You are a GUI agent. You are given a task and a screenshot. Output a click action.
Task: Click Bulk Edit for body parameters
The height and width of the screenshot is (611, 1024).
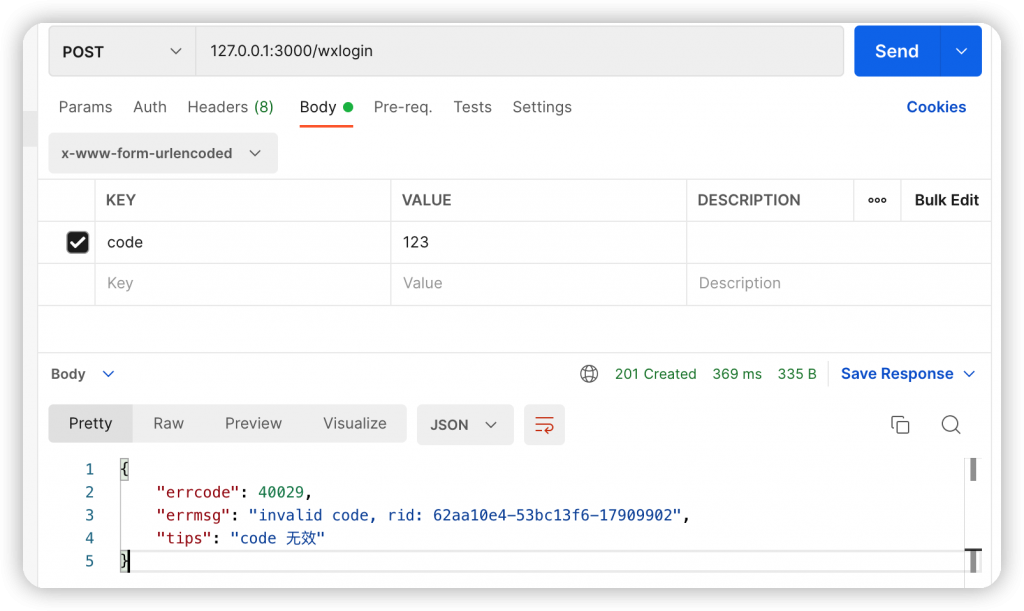click(x=946, y=200)
